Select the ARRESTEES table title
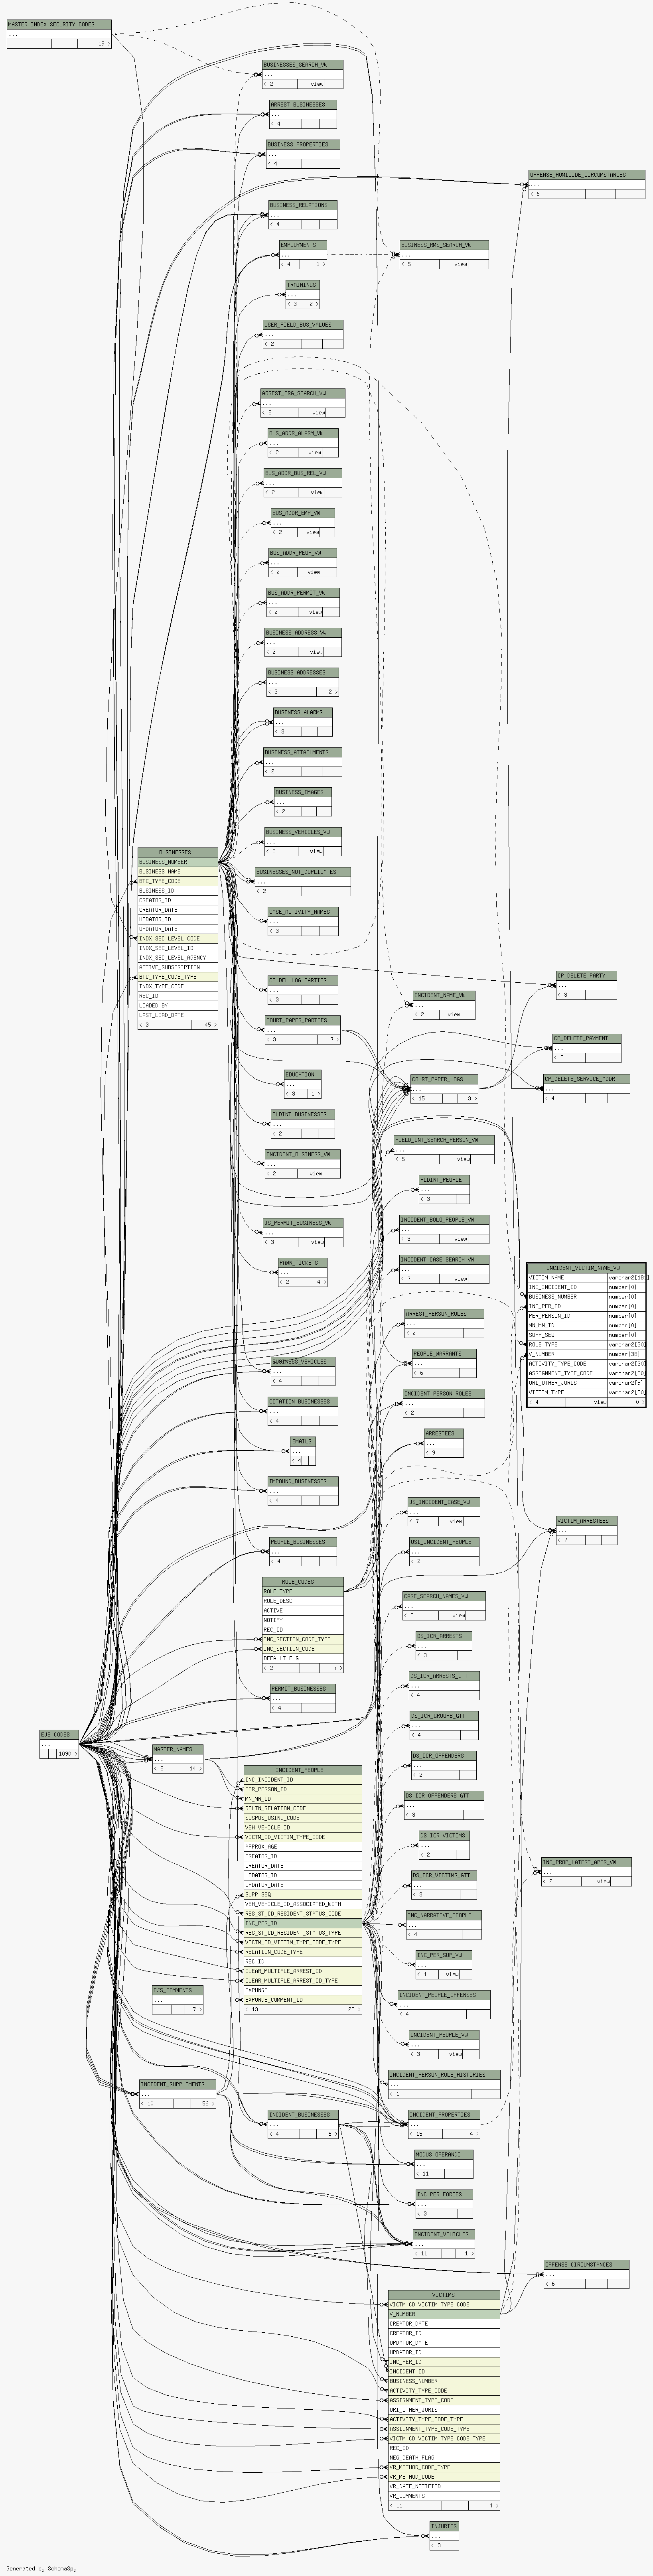Screen dimensions: 653x2576 [x=444, y=1434]
